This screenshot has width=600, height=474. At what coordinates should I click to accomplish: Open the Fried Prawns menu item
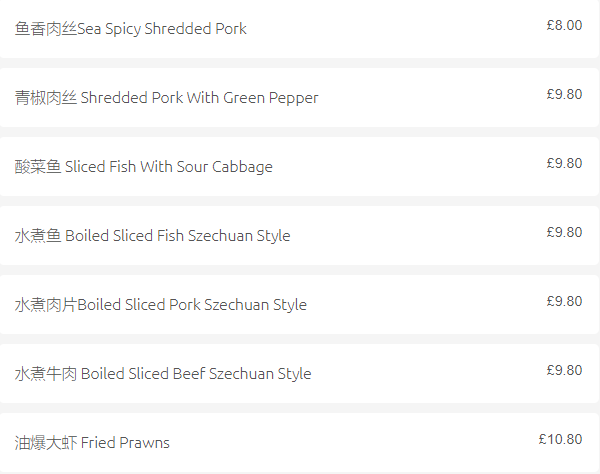point(299,442)
